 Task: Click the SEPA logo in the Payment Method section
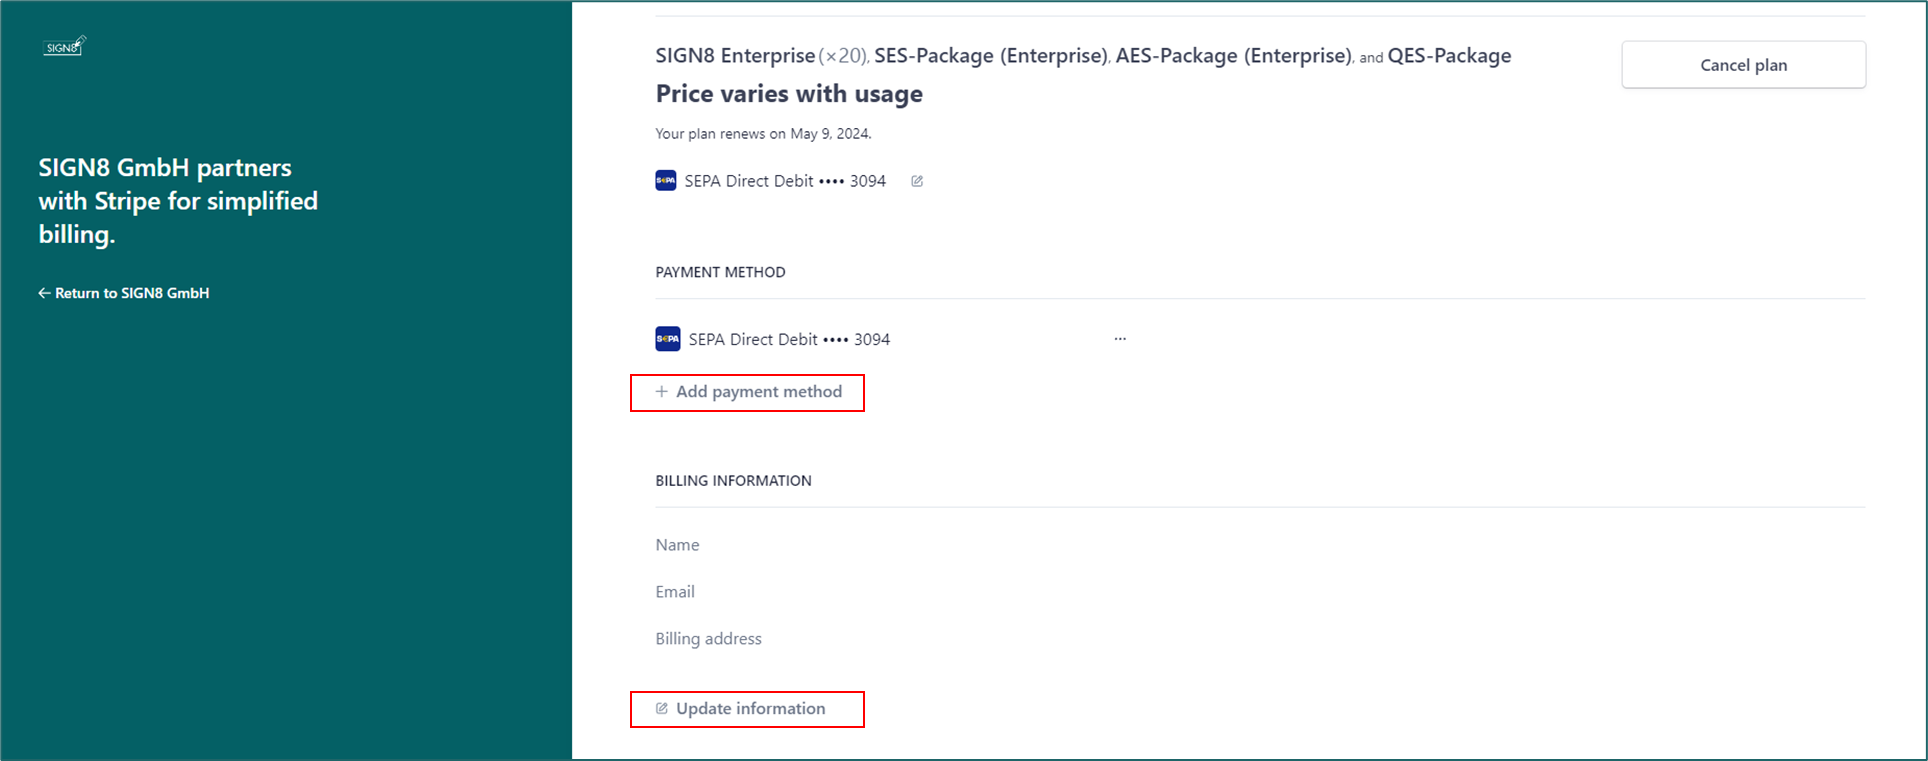pyautogui.click(x=668, y=339)
